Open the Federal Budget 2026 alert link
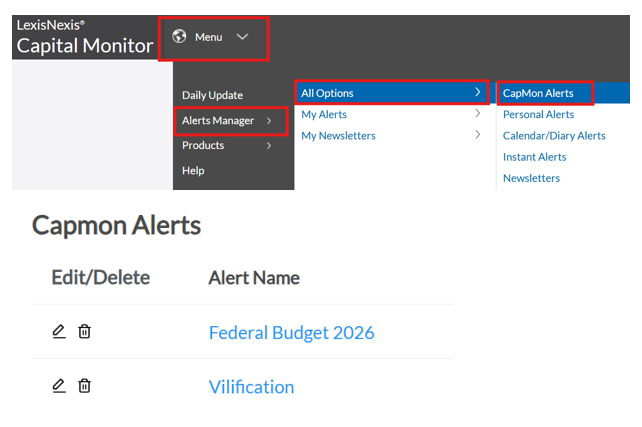 291,332
